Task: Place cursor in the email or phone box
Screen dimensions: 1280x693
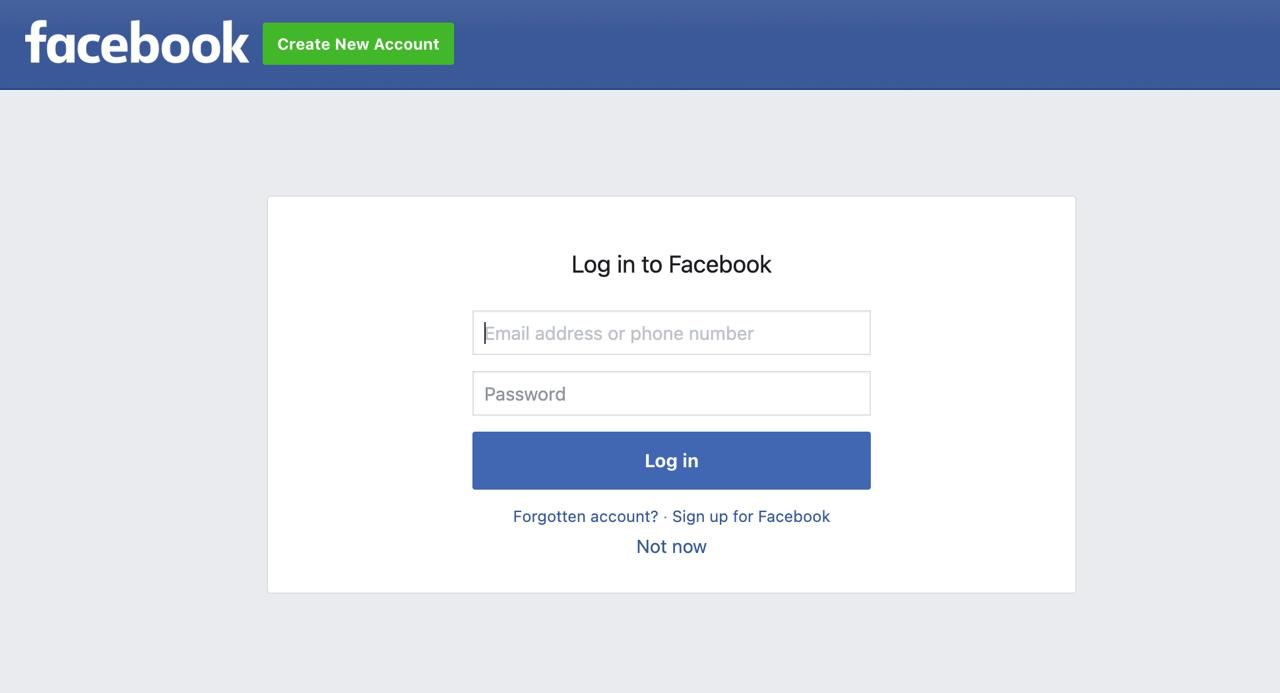Action: click(x=671, y=333)
